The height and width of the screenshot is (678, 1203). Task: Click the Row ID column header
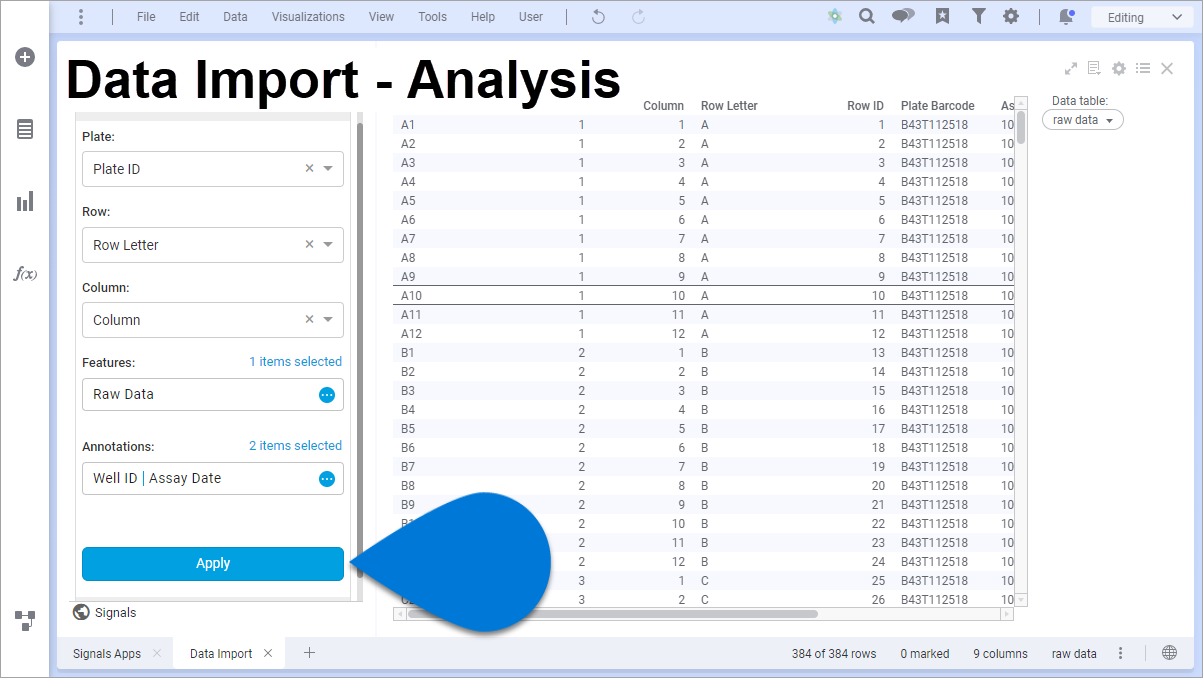tap(865, 106)
